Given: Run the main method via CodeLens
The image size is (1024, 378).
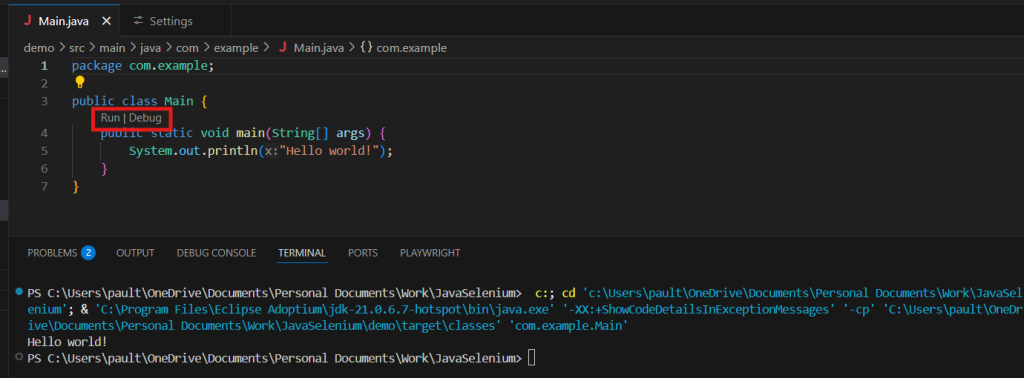Looking at the screenshot, I should 110,118.
